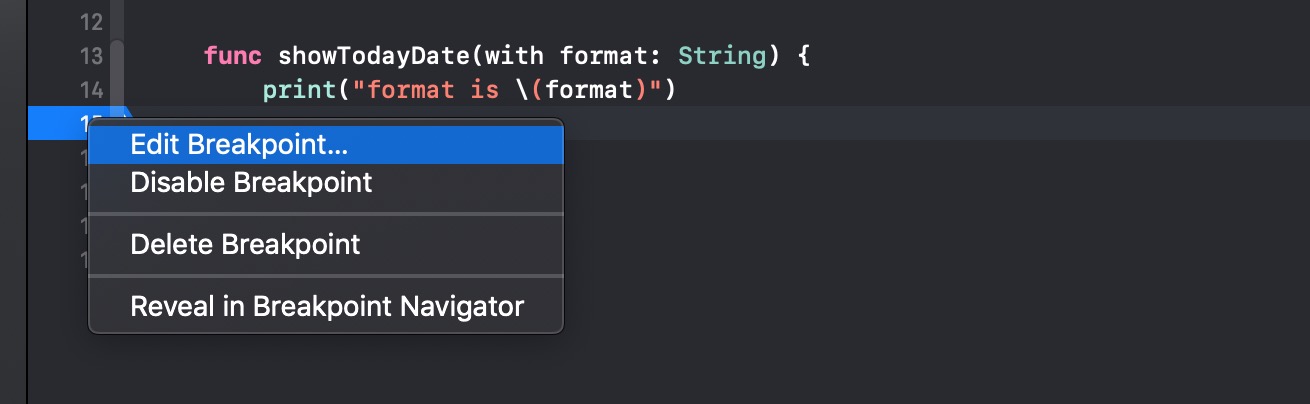Click the blue breakpoint marker in gutter

coord(60,123)
